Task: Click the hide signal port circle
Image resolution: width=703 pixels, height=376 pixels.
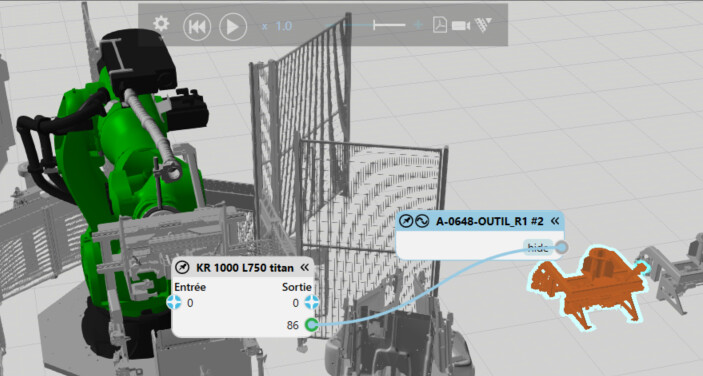Action: (x=561, y=247)
